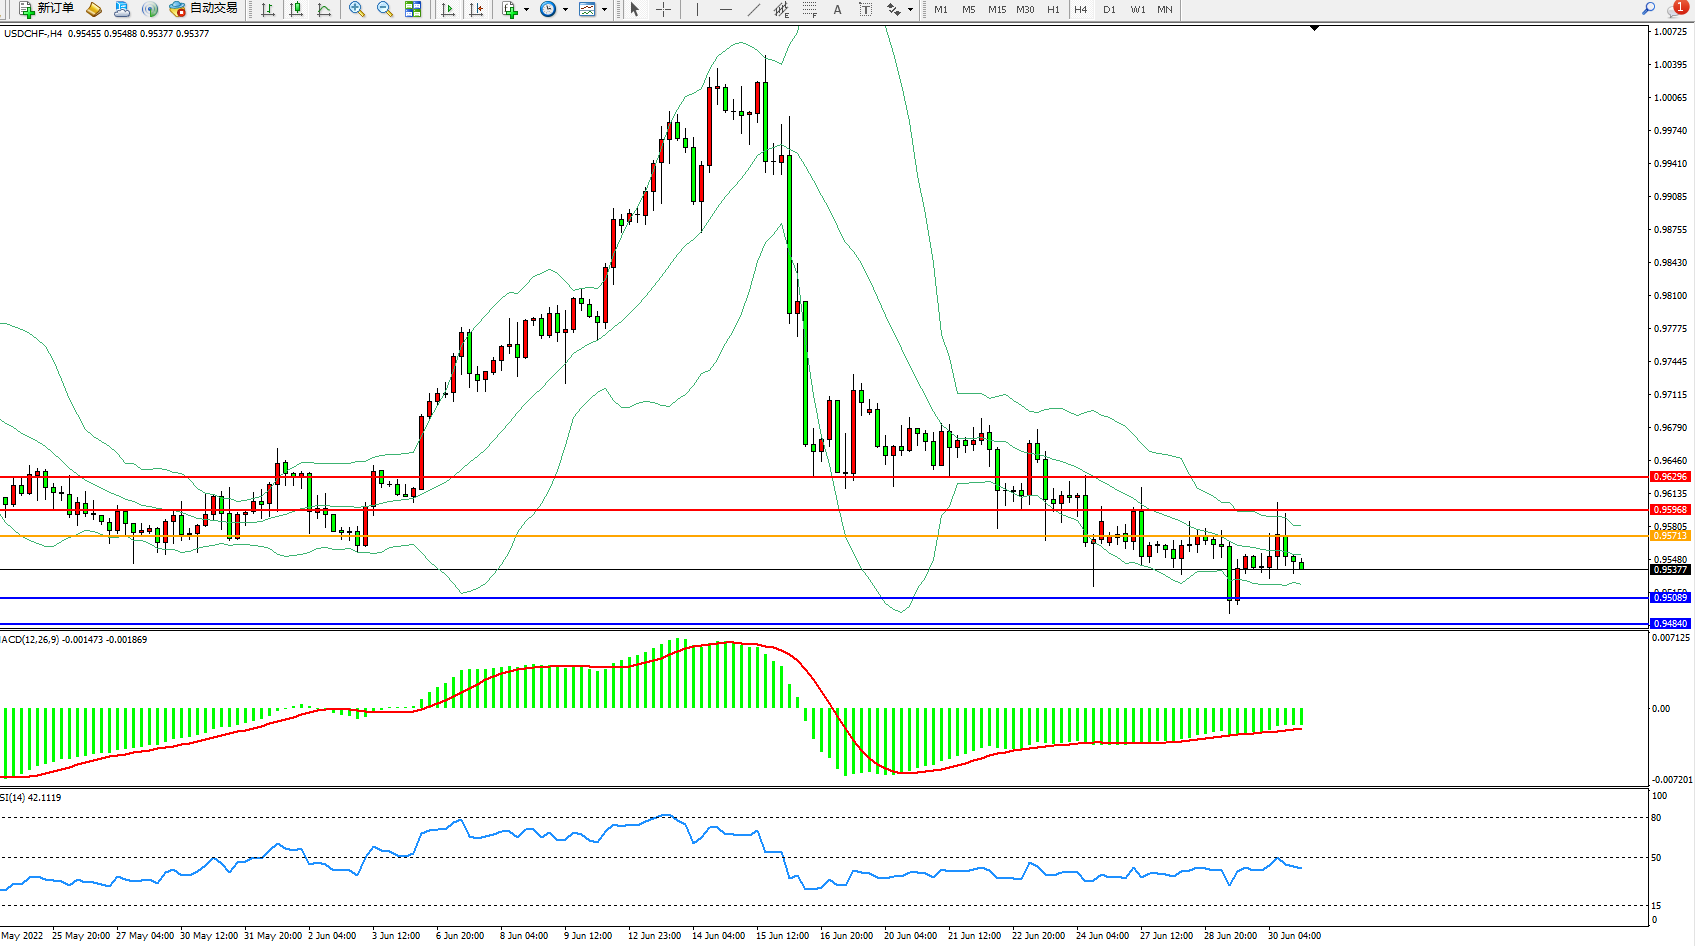Select the crosshair tool
This screenshot has height=946, width=1695.
click(x=663, y=9)
